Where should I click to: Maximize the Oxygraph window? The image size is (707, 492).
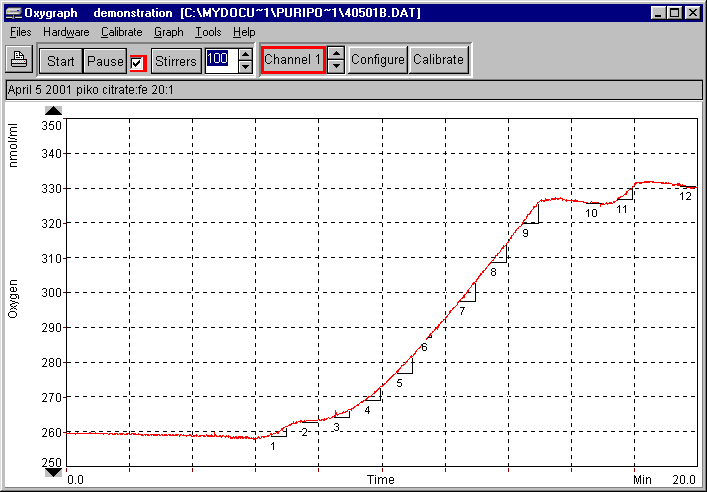[x=675, y=13]
